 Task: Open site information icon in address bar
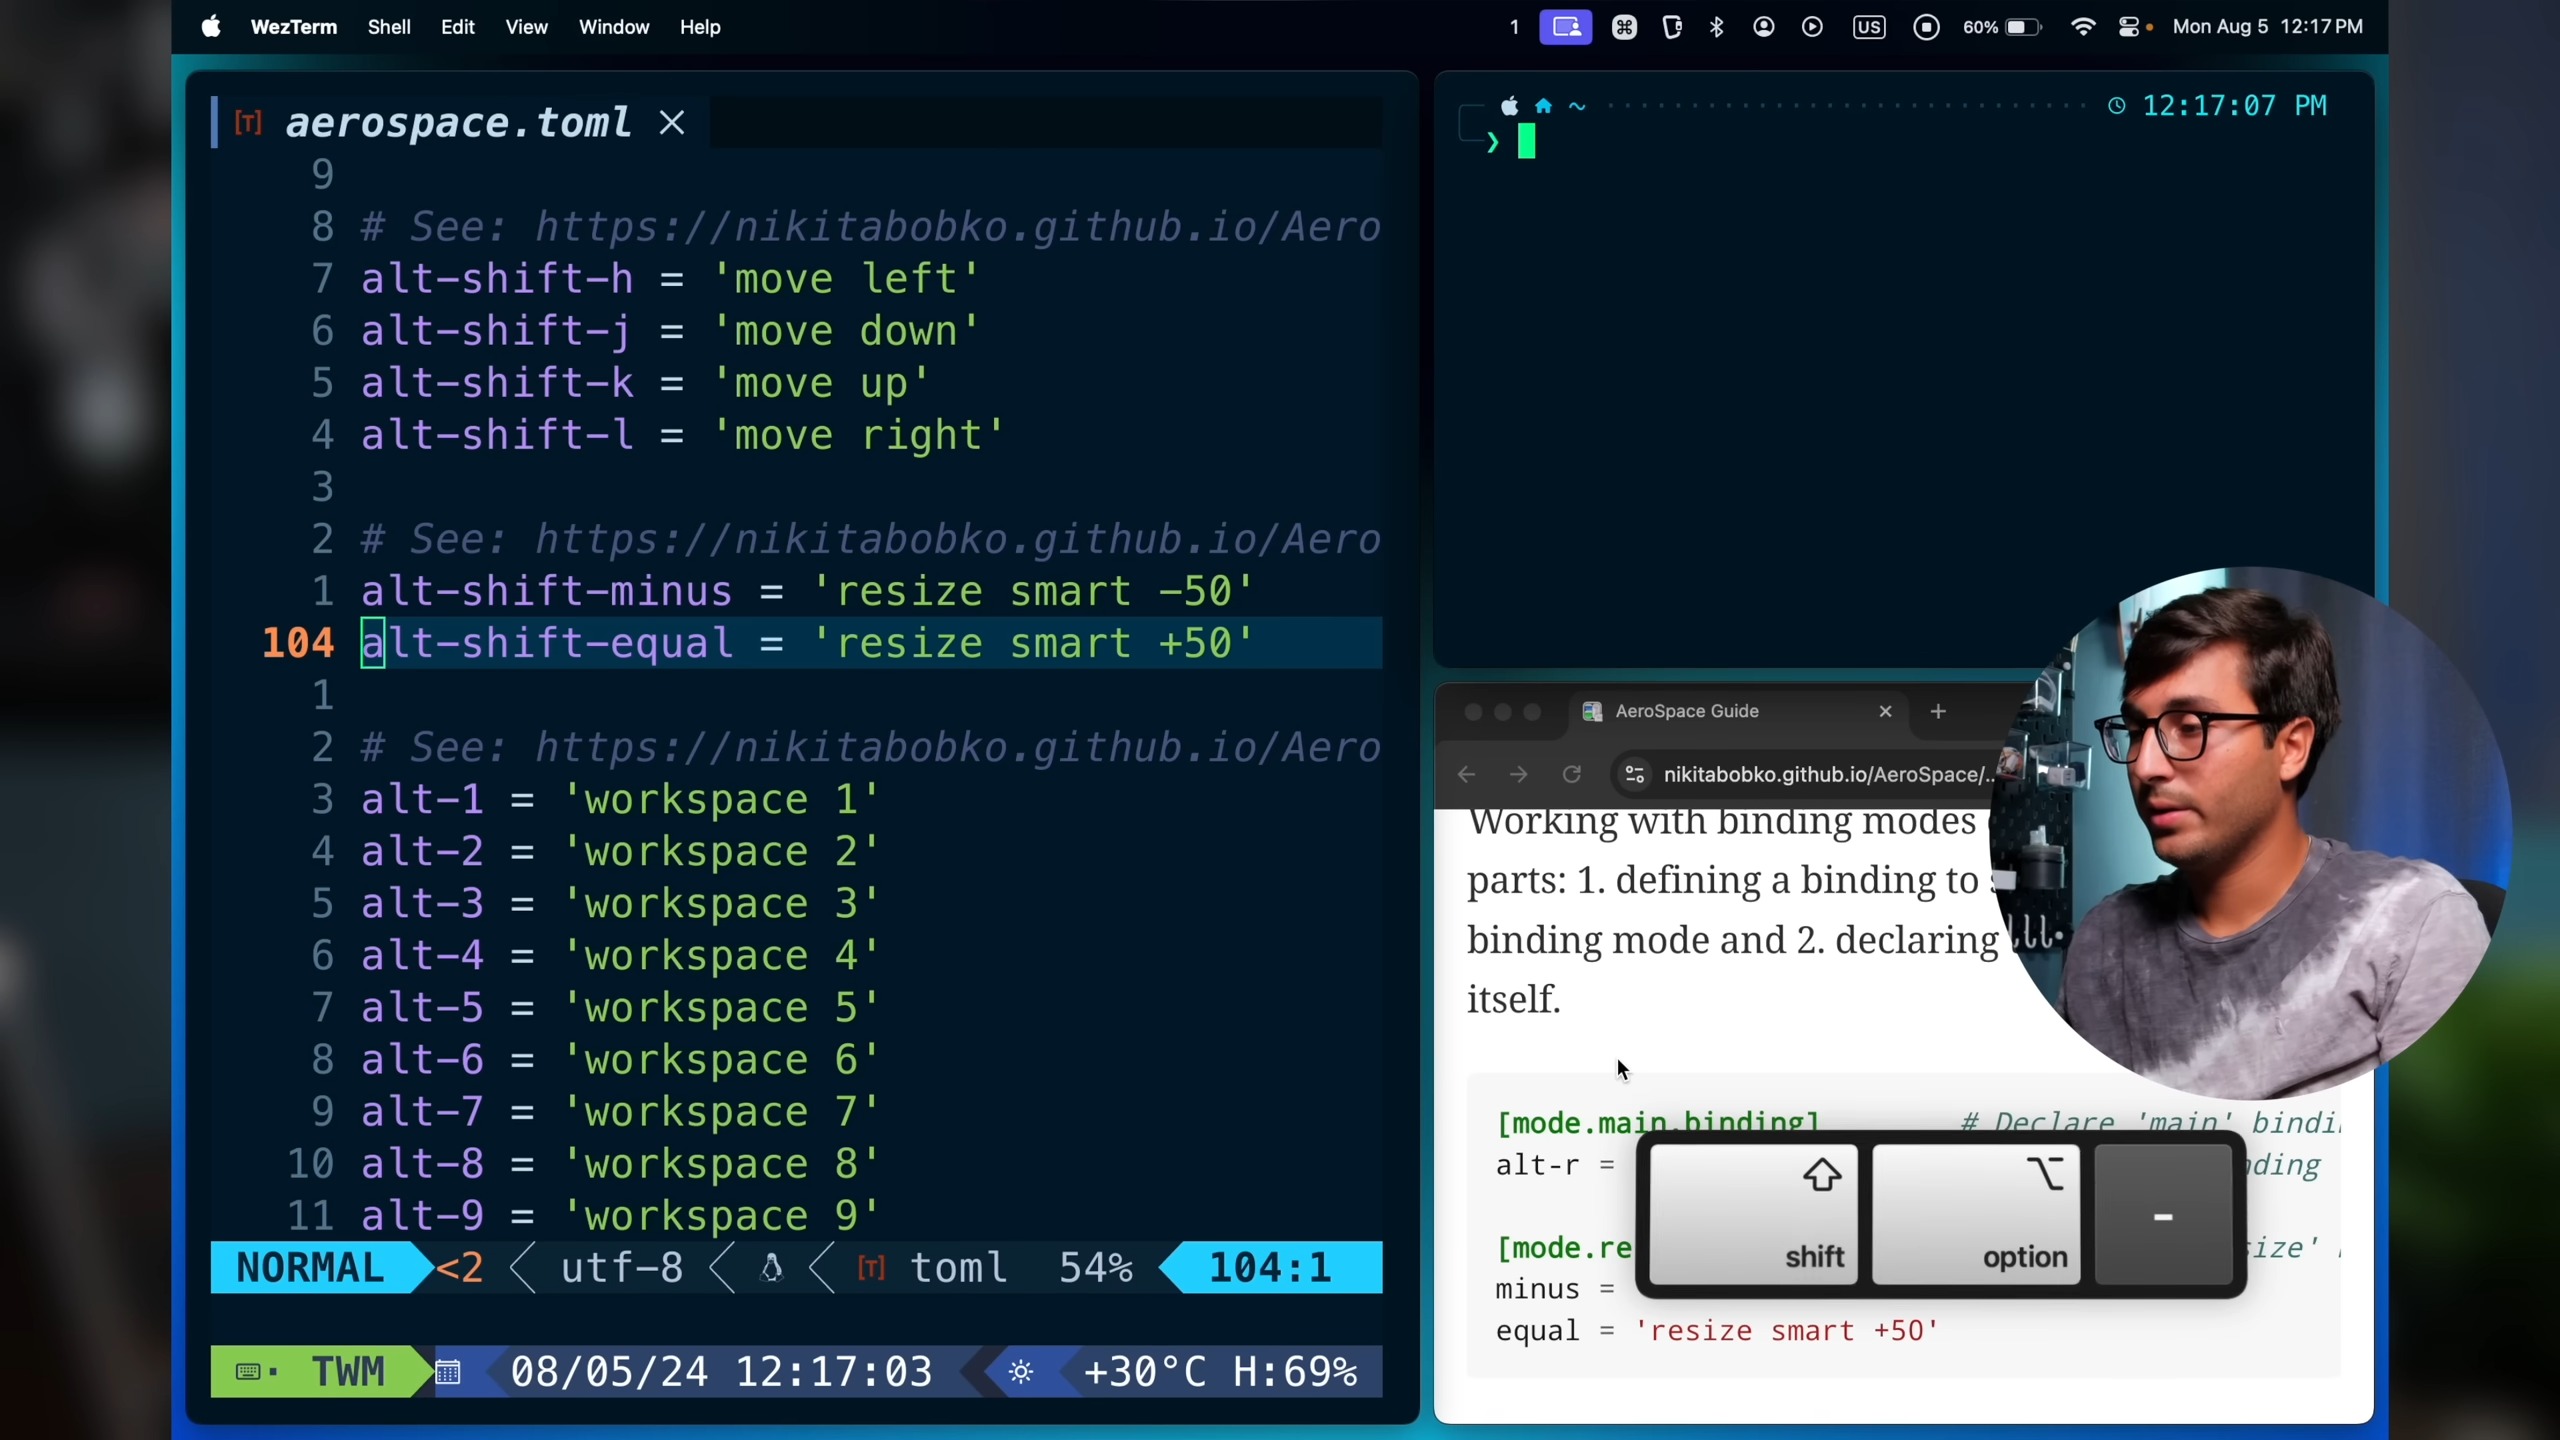(1635, 774)
